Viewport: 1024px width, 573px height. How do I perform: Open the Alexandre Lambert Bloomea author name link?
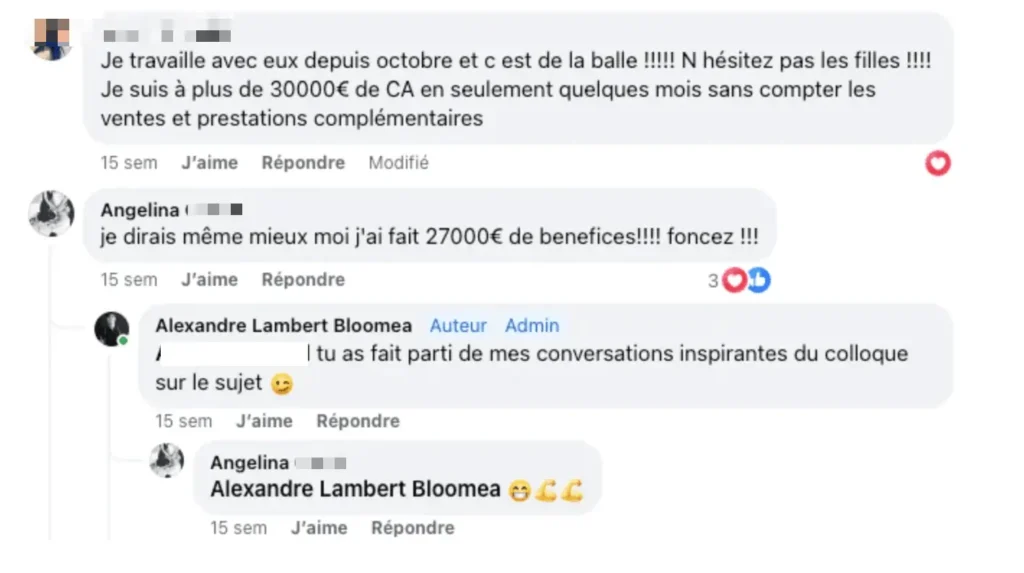284,326
